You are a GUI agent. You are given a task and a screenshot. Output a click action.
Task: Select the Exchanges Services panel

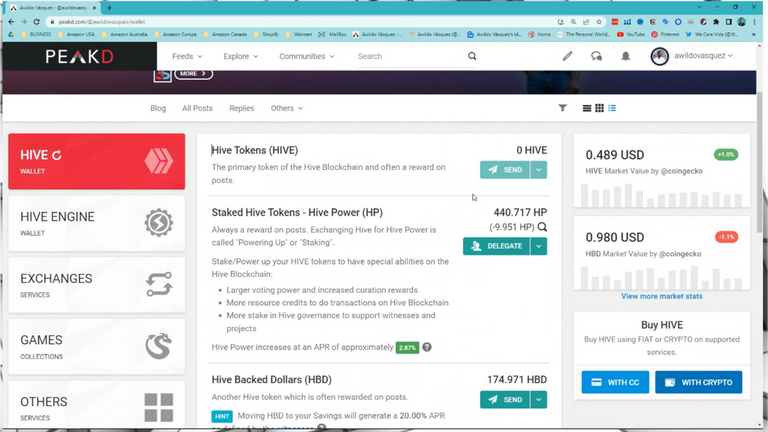pos(96,285)
